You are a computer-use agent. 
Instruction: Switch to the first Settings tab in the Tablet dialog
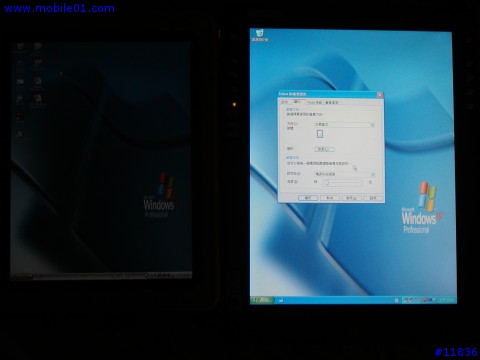point(284,102)
